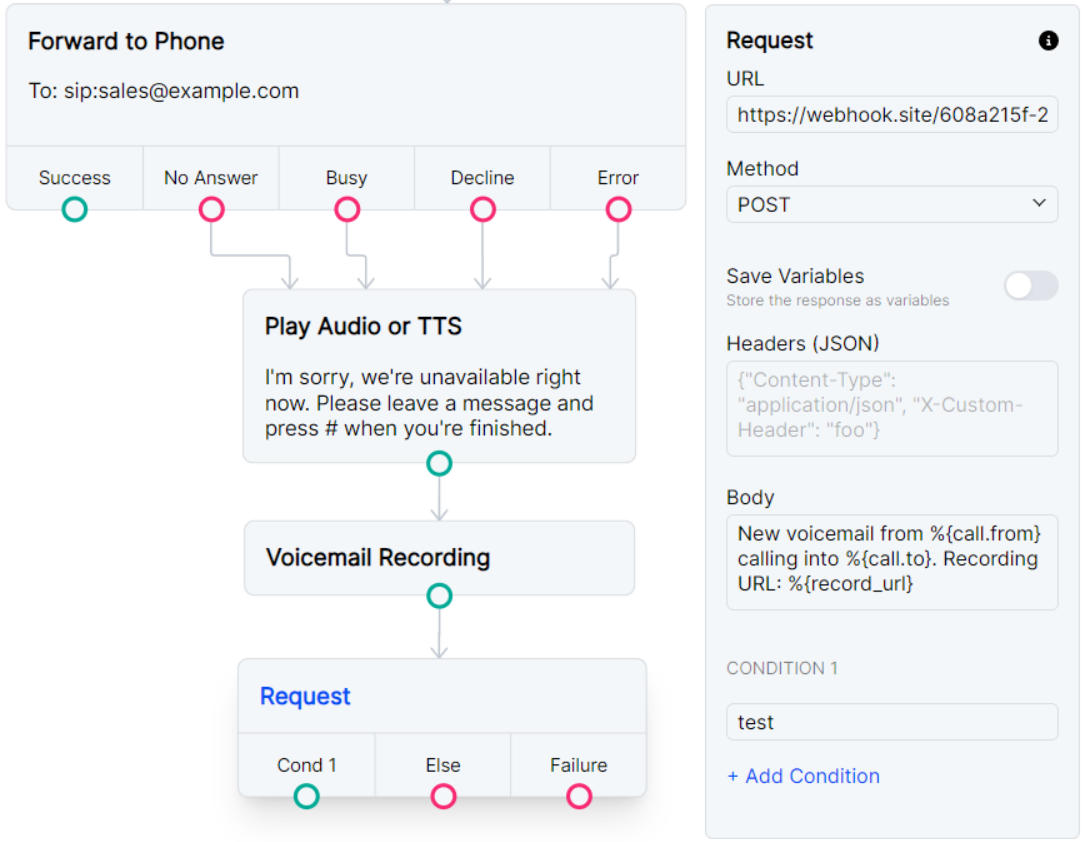Select the No Answer output port
This screenshot has height=842, width=1082.
[211, 209]
